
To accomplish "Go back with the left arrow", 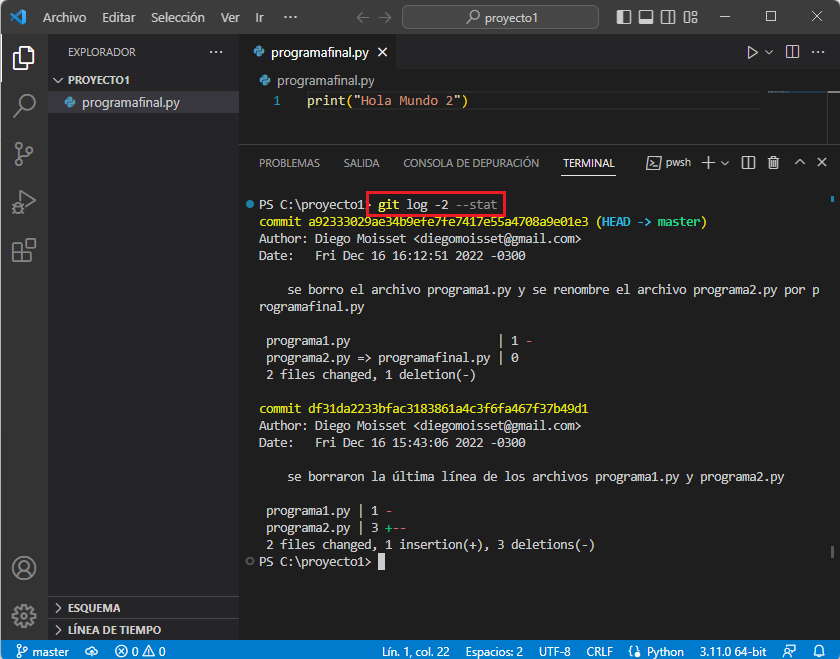I will coord(363,18).
